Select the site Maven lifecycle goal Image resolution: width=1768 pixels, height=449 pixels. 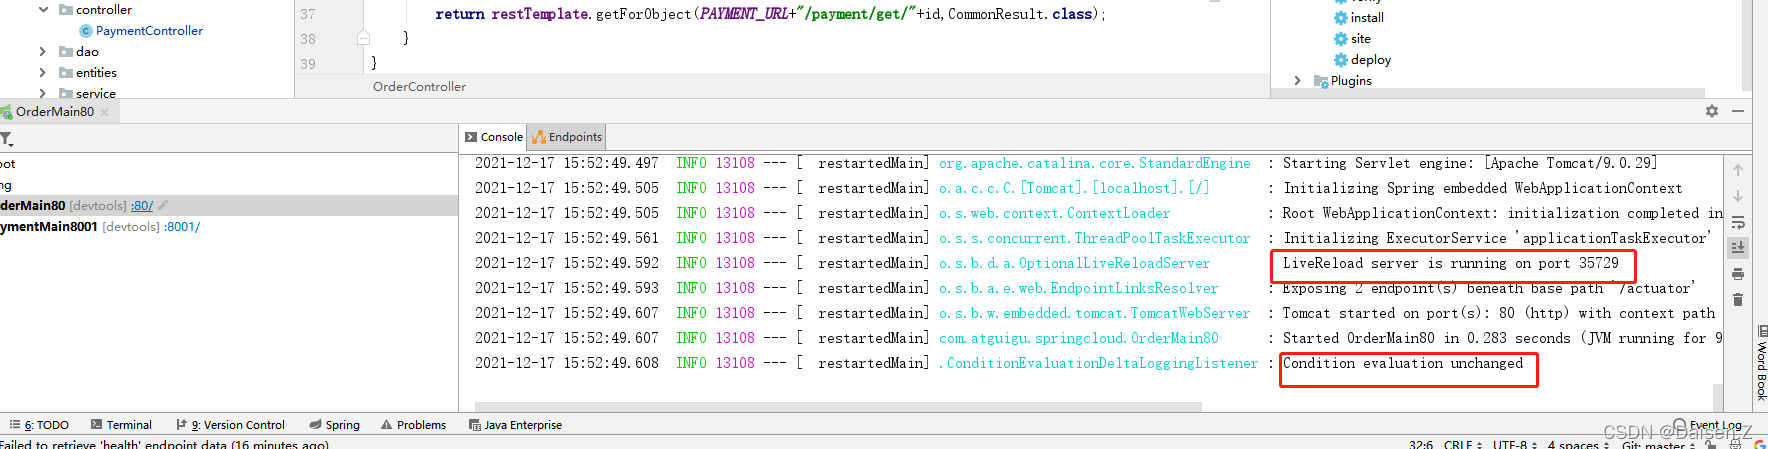(1360, 39)
